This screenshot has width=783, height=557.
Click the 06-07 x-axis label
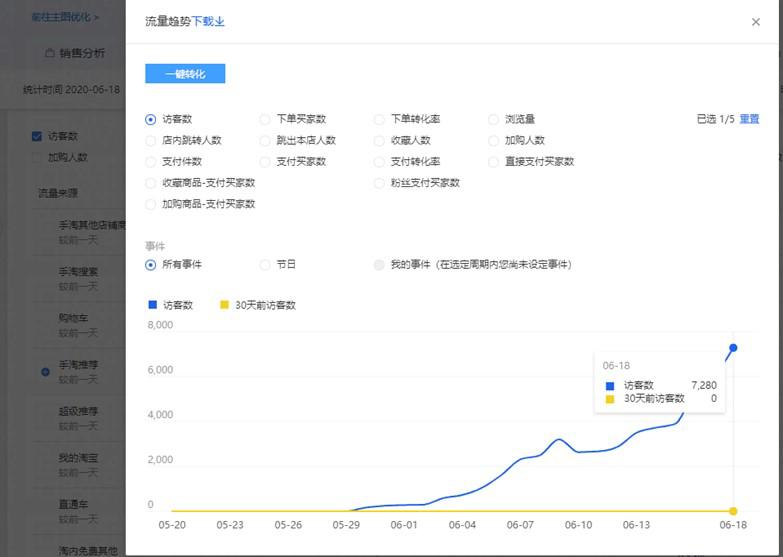click(520, 525)
